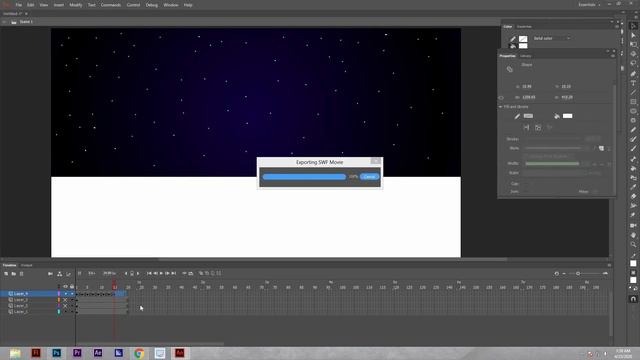Open the Commands menu
640x360 pixels.
click(x=111, y=5)
